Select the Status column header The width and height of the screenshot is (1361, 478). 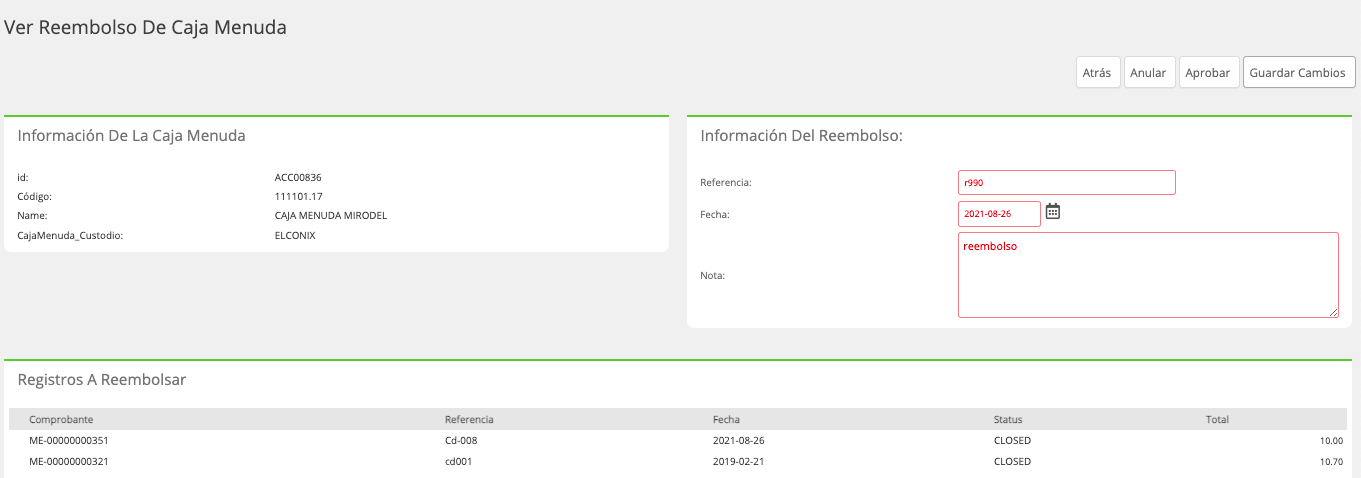1008,419
